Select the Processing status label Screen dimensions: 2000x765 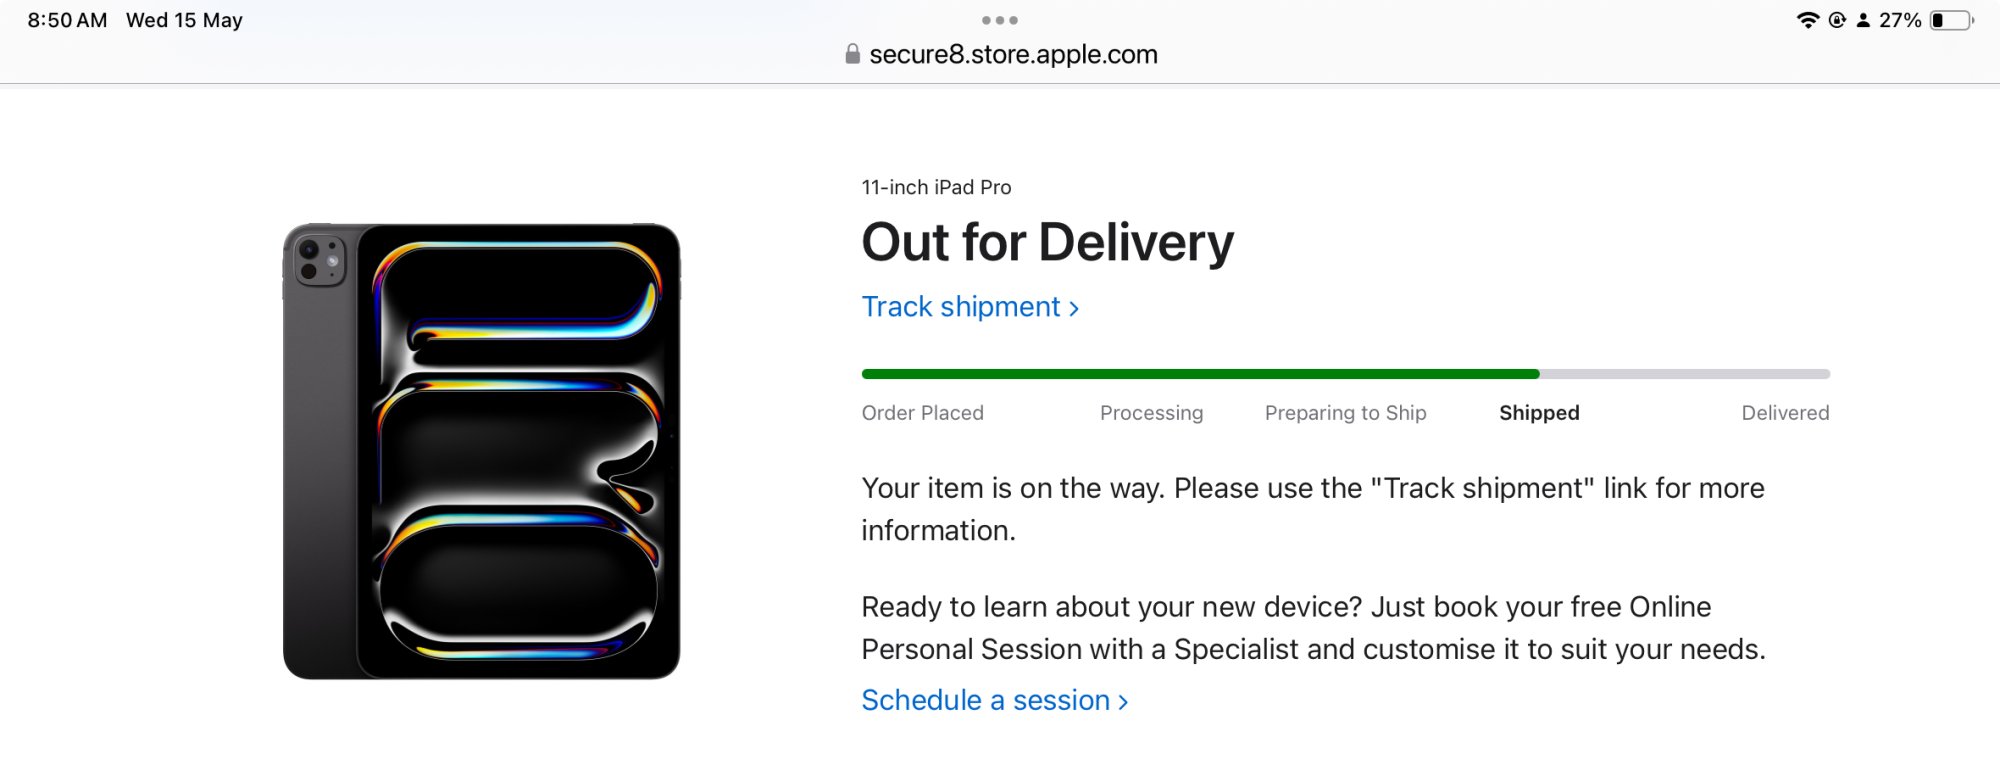pyautogui.click(x=1152, y=413)
